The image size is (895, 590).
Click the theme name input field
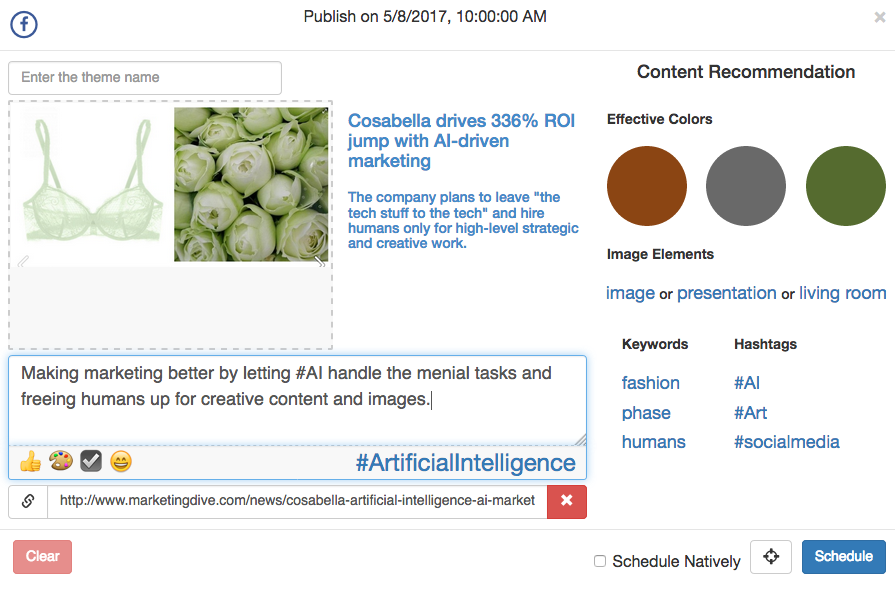[x=145, y=78]
